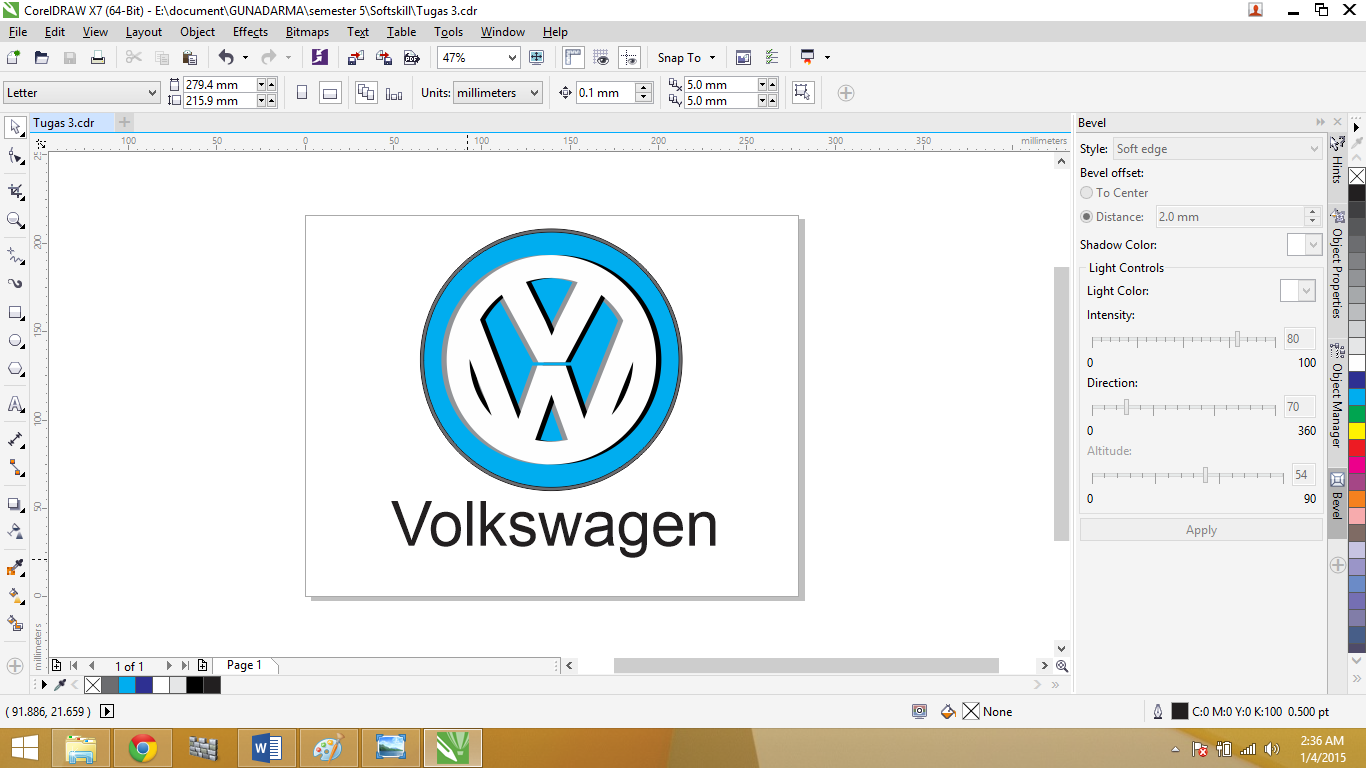
Task: Open the File menu
Action: (x=18, y=32)
